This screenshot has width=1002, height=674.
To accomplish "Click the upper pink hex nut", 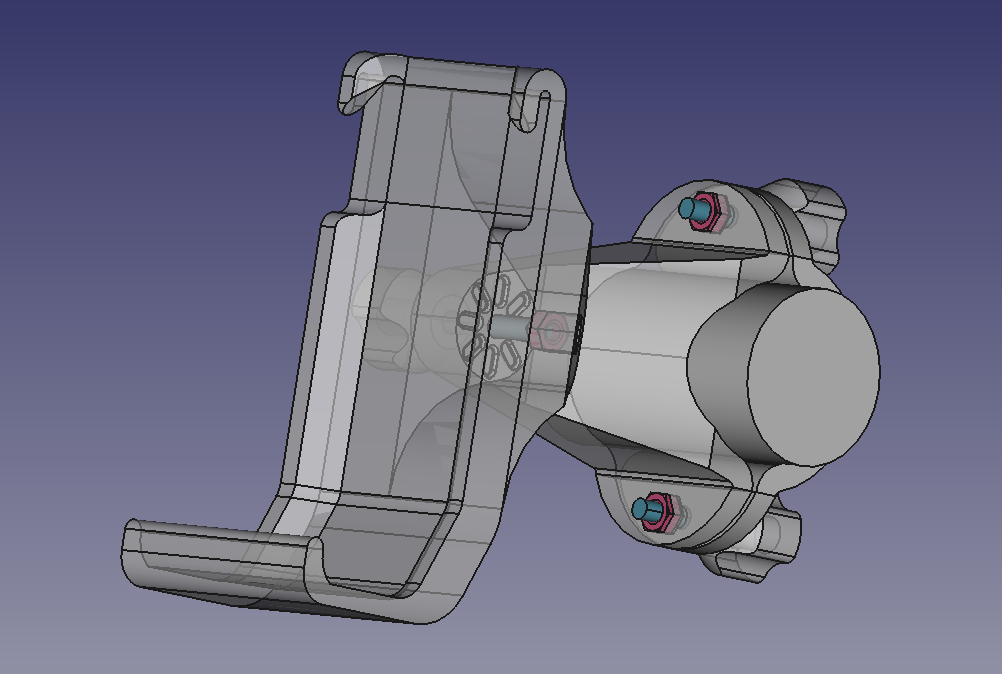I will (707, 212).
